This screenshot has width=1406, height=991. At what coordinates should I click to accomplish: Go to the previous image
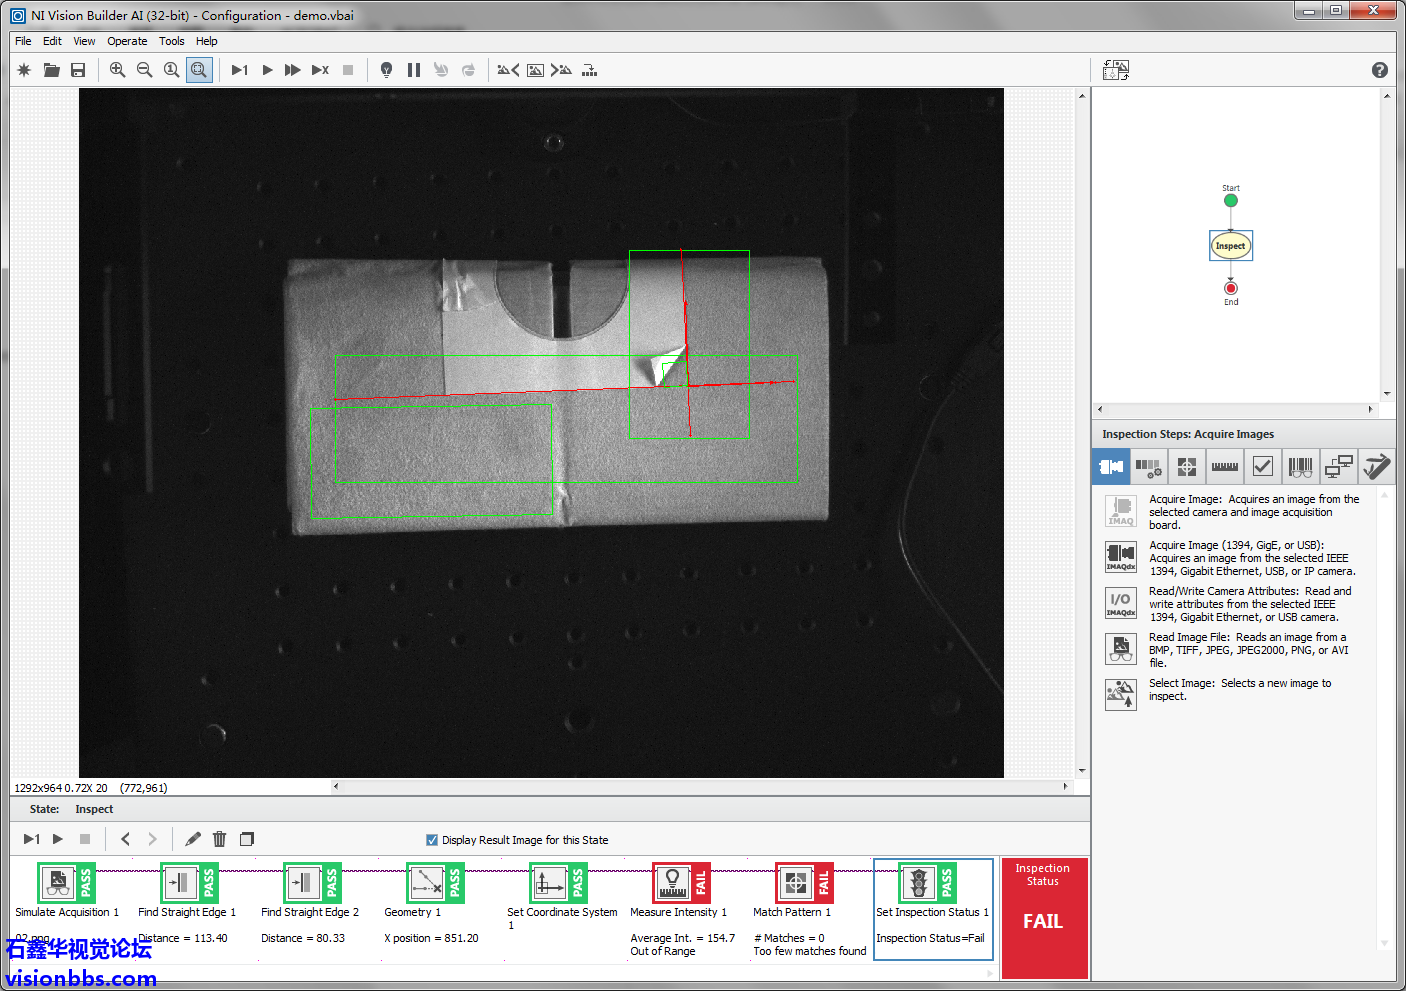tap(508, 70)
